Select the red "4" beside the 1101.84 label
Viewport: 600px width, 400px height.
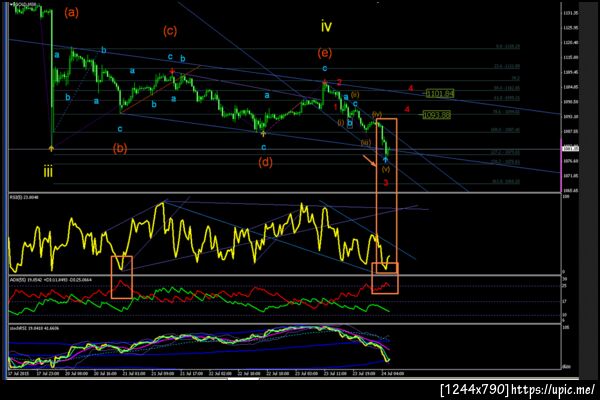tap(411, 88)
